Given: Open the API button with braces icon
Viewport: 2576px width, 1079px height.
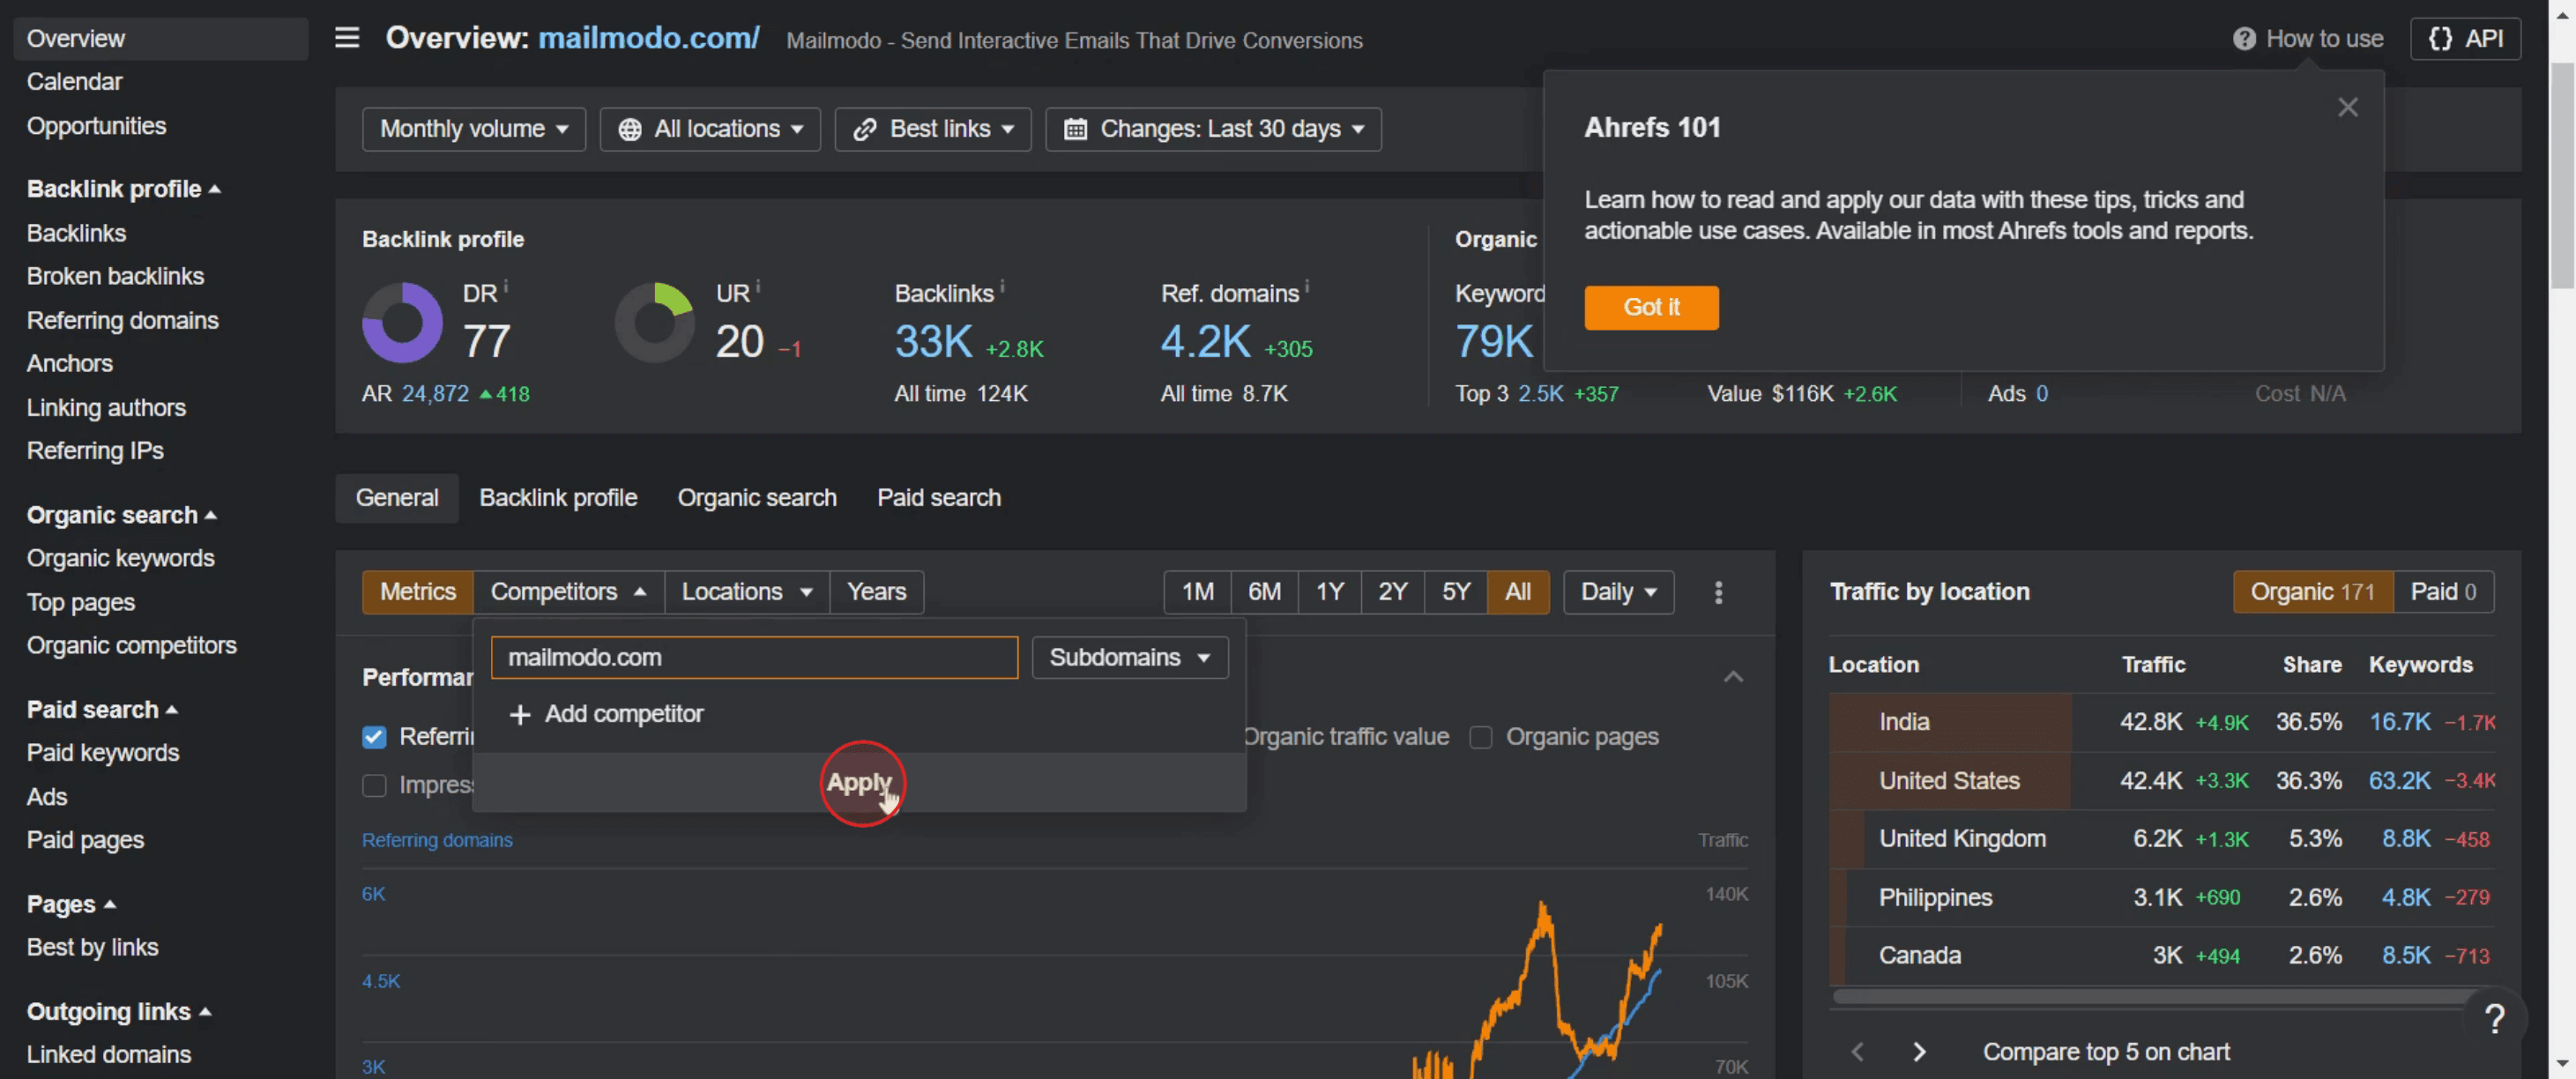Looking at the screenshot, I should 2464,39.
